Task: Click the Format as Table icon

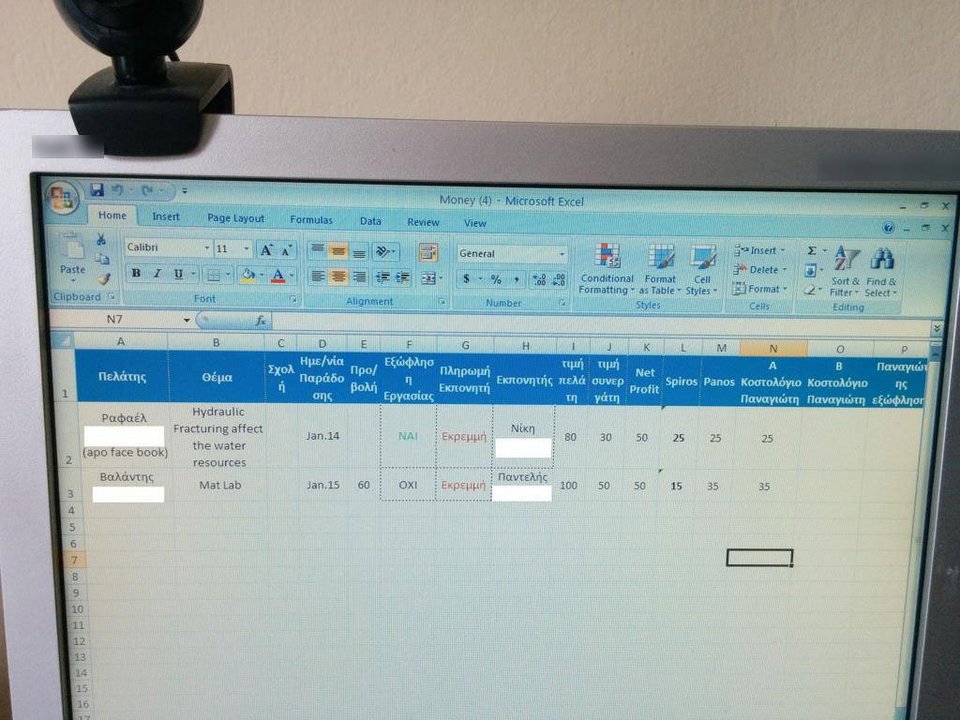Action: pos(660,267)
